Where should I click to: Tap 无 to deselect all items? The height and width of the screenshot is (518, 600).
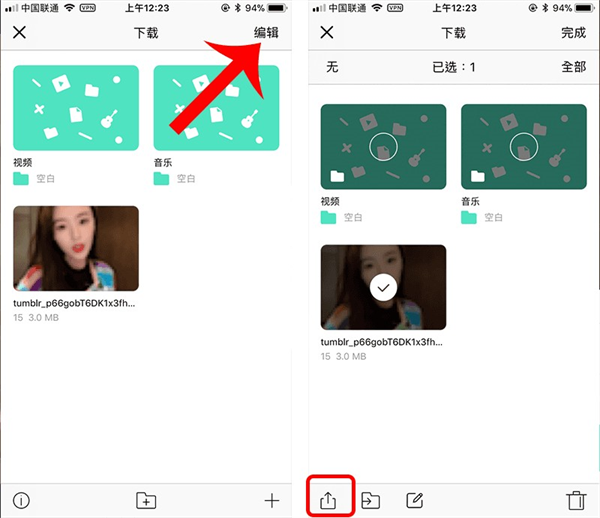(332, 68)
